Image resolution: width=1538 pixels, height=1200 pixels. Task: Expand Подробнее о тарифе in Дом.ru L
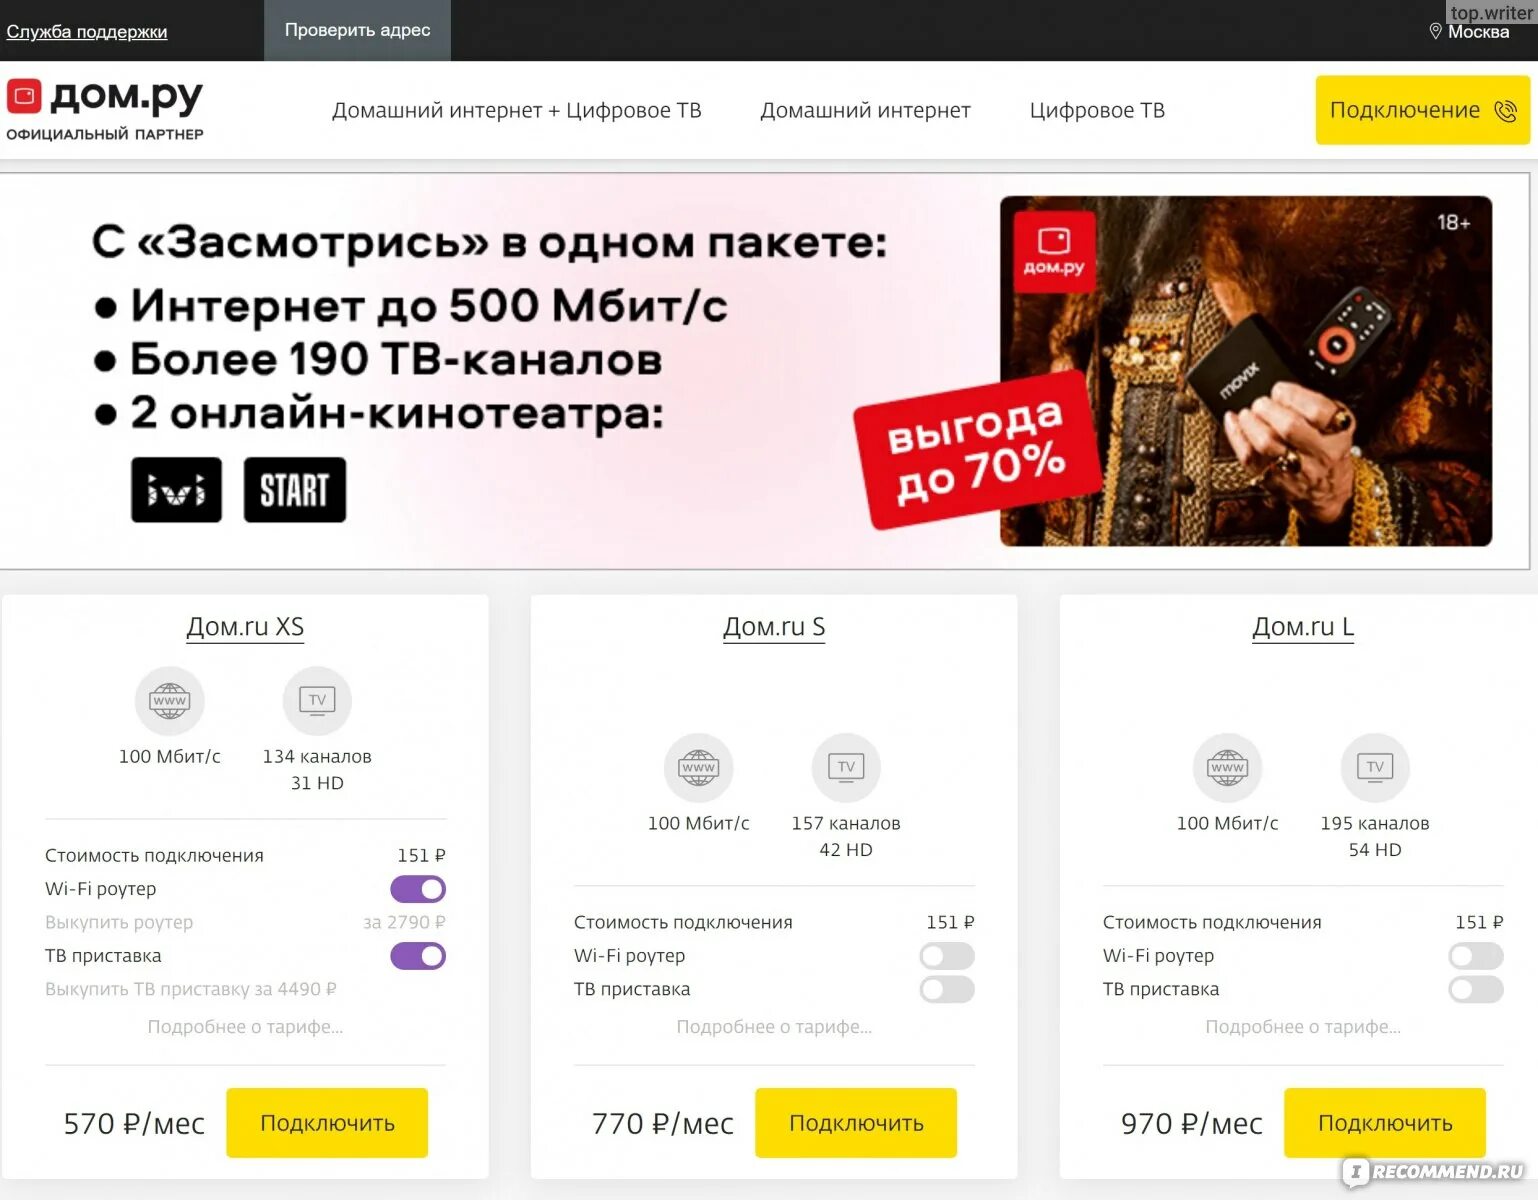(1303, 1027)
